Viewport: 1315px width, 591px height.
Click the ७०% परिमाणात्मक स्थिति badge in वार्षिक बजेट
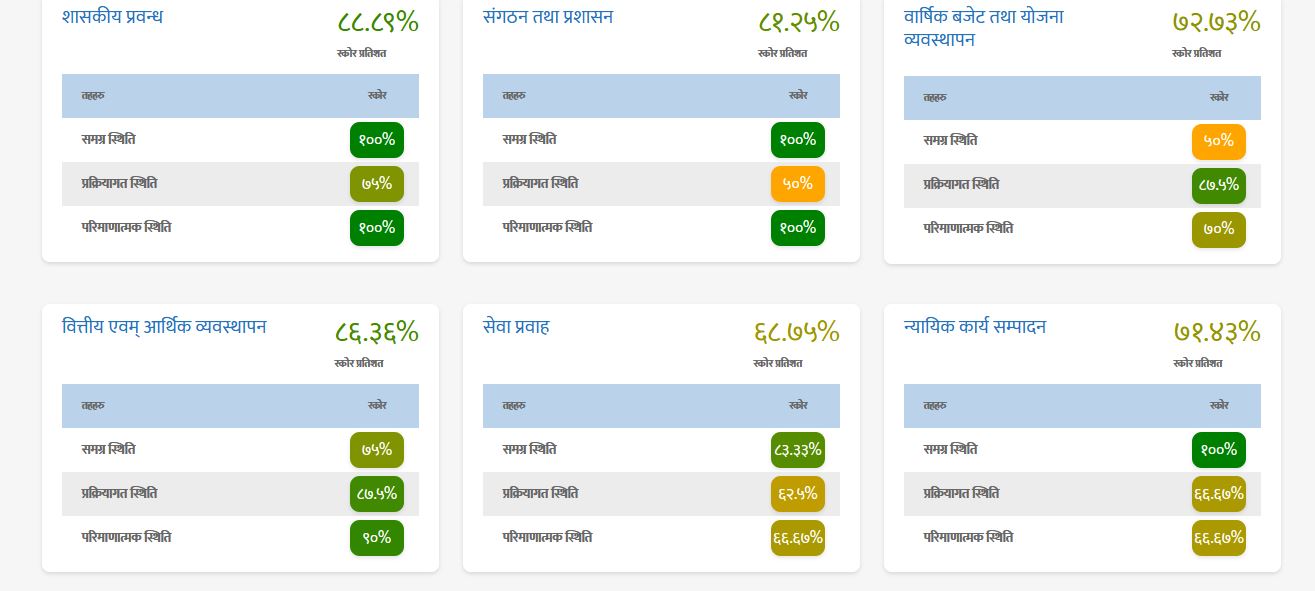[1218, 230]
